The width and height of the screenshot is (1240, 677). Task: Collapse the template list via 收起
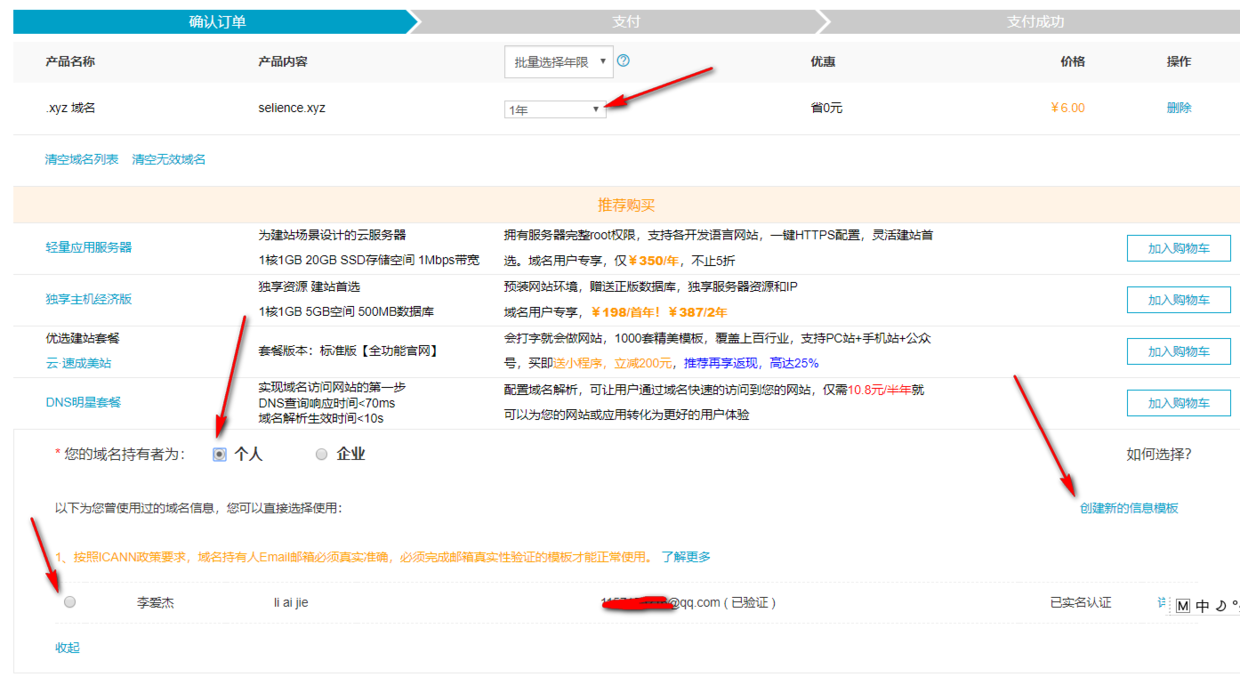[67, 648]
